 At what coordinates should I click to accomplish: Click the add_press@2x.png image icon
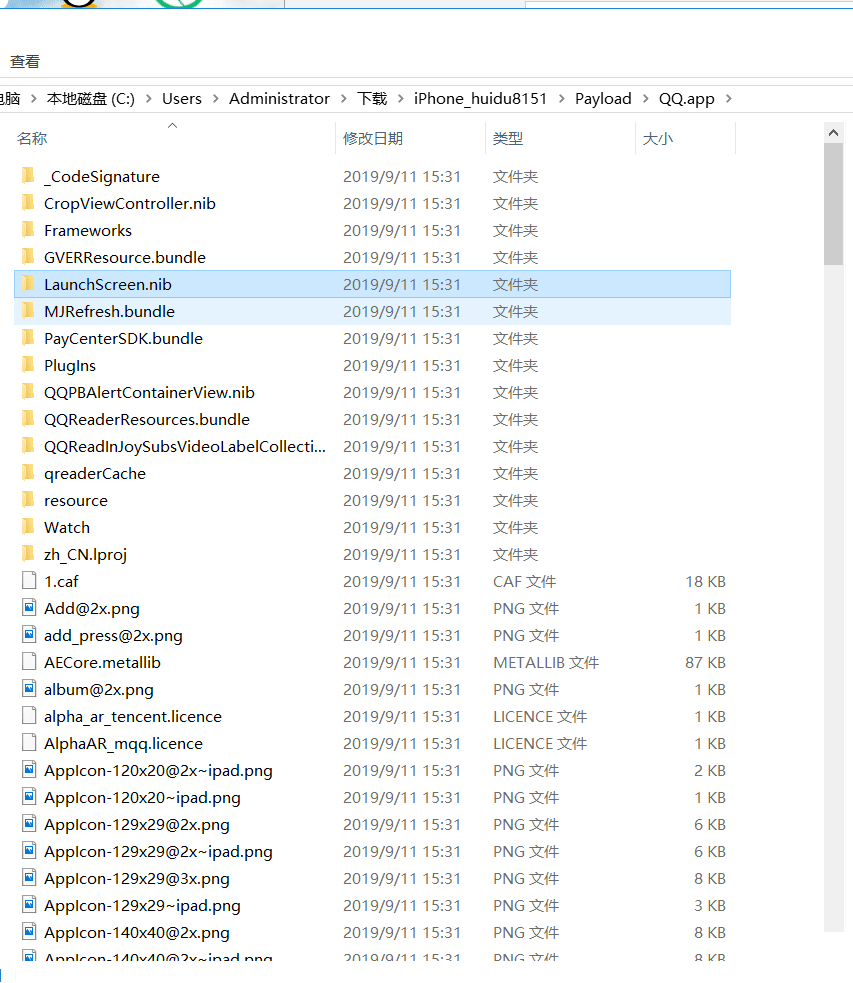click(x=29, y=634)
